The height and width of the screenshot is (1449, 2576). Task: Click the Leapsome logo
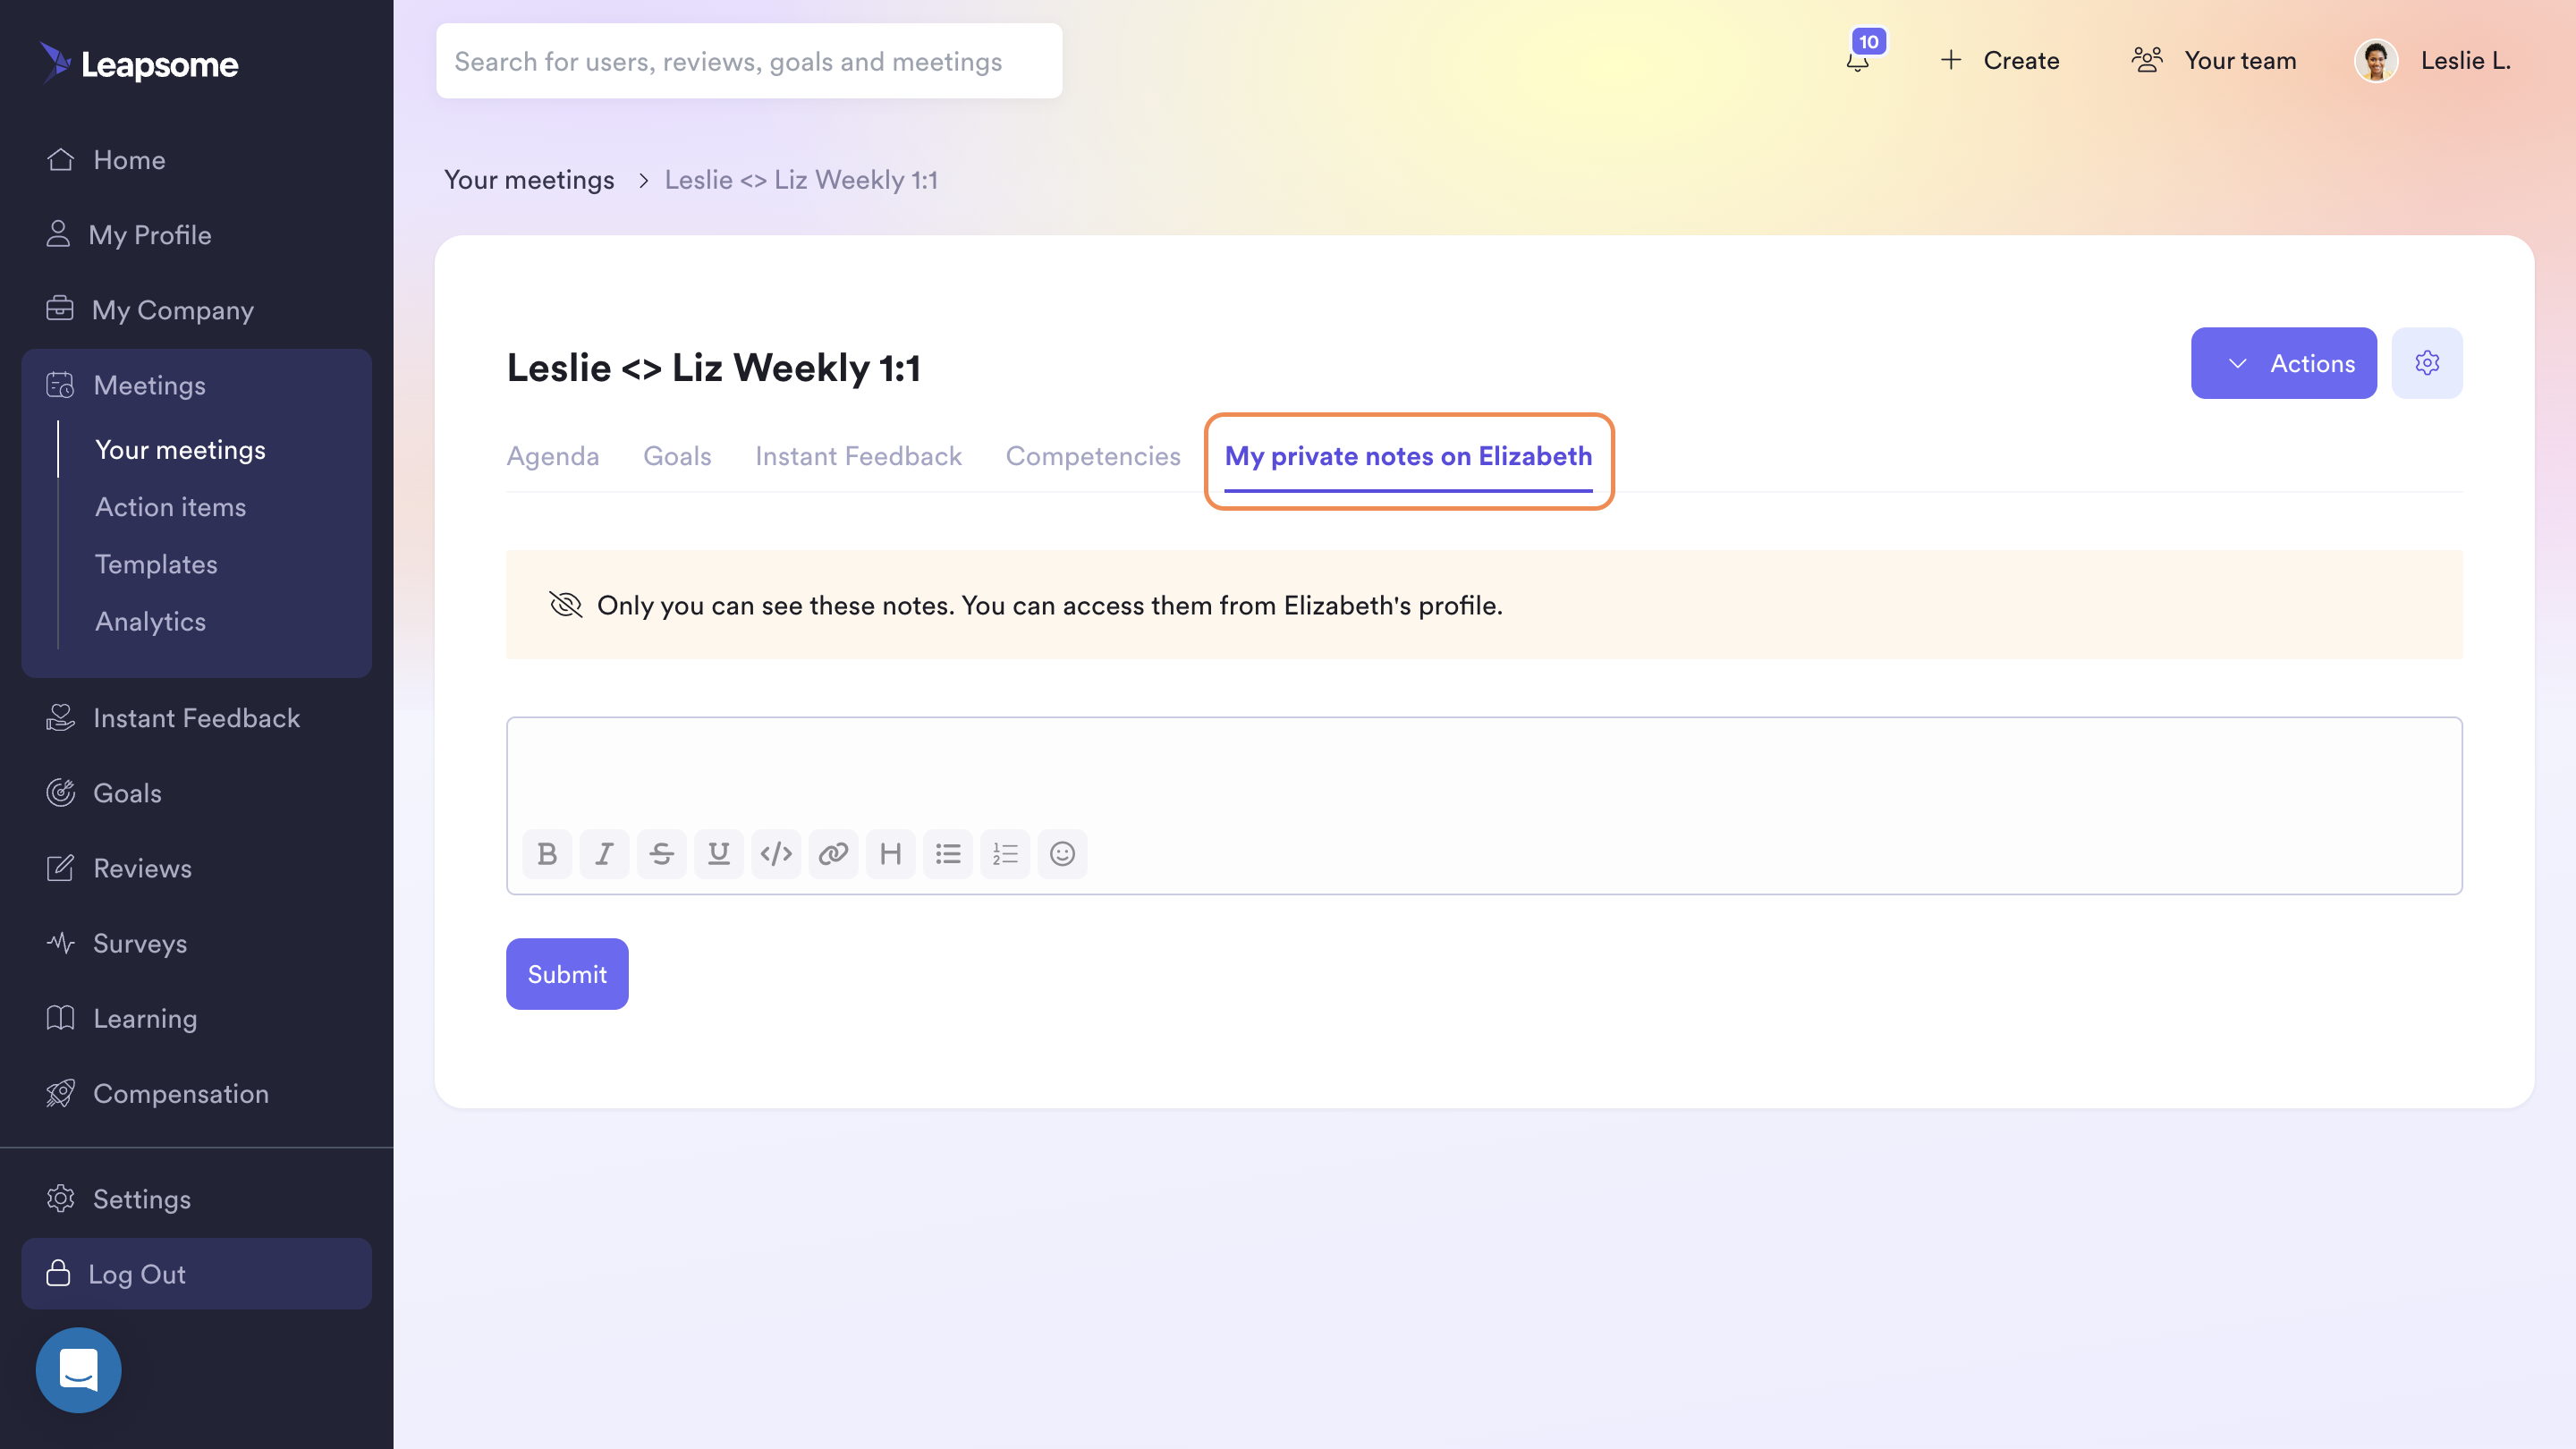pos(139,64)
